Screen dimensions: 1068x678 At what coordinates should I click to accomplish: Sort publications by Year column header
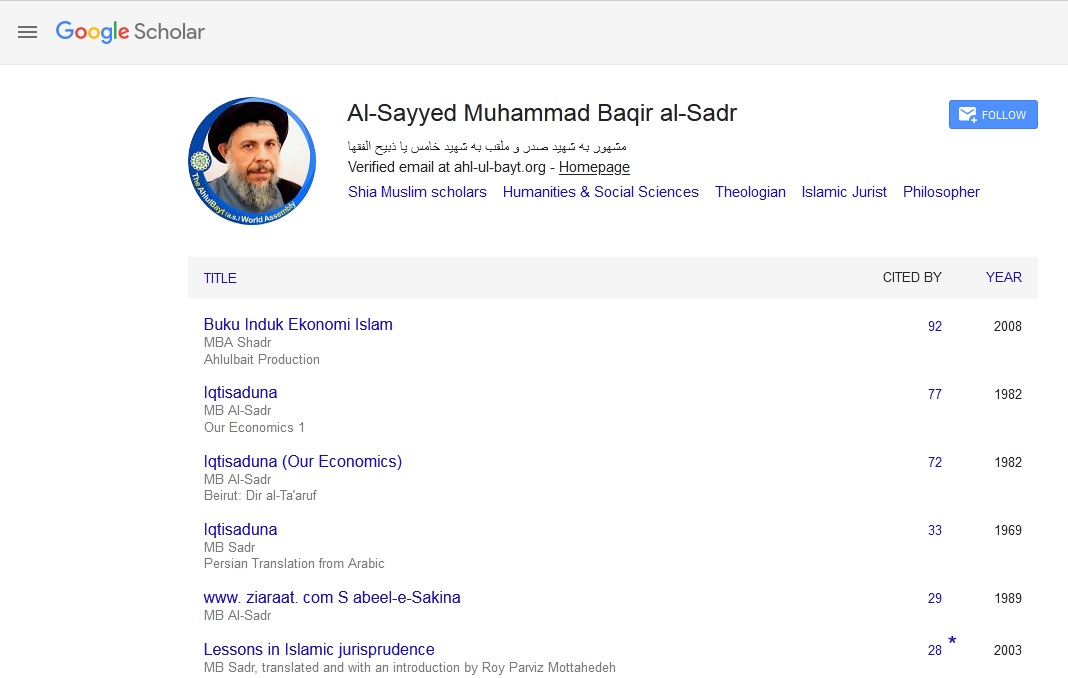click(x=1003, y=277)
